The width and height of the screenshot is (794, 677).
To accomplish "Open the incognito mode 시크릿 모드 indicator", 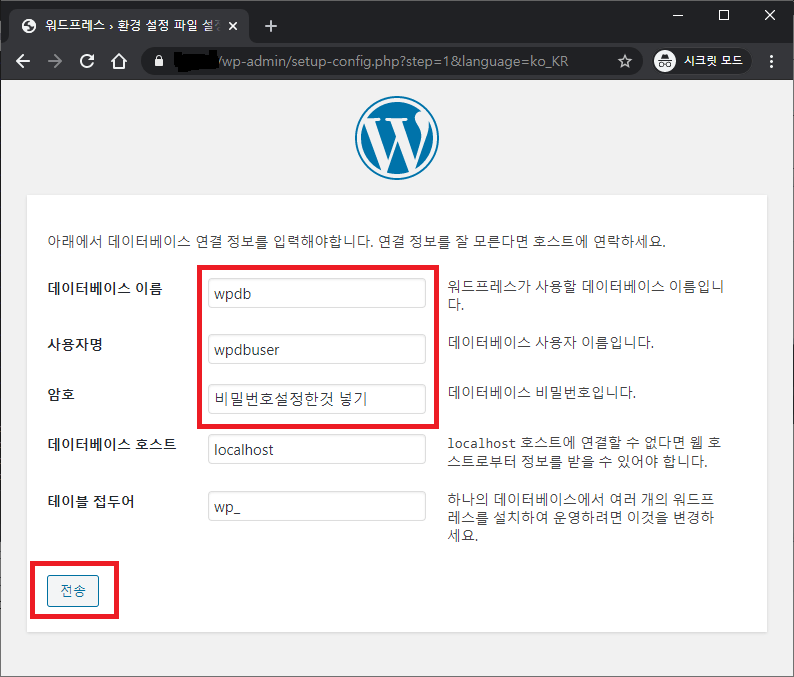I will point(700,61).
